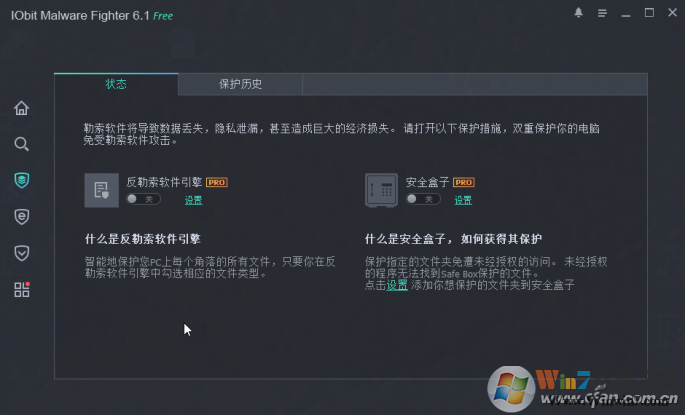Click the PRO badge next to 安全盒子
Viewport: 685px width, 415px height.
click(x=464, y=183)
